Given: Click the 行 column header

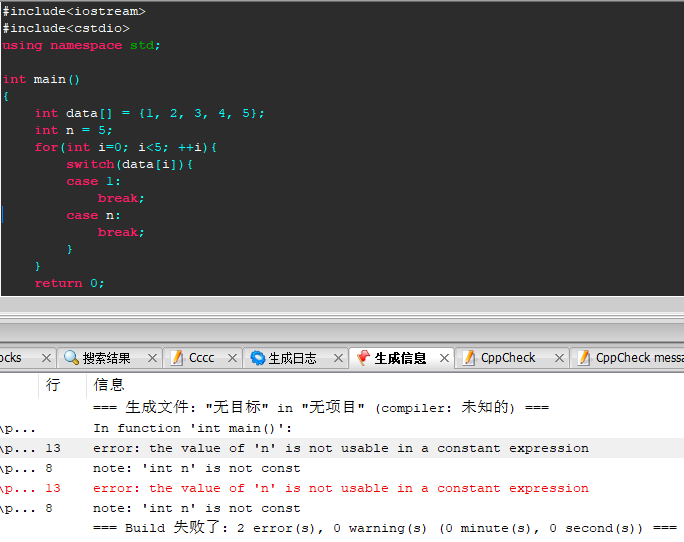Looking at the screenshot, I should pyautogui.click(x=53, y=384).
